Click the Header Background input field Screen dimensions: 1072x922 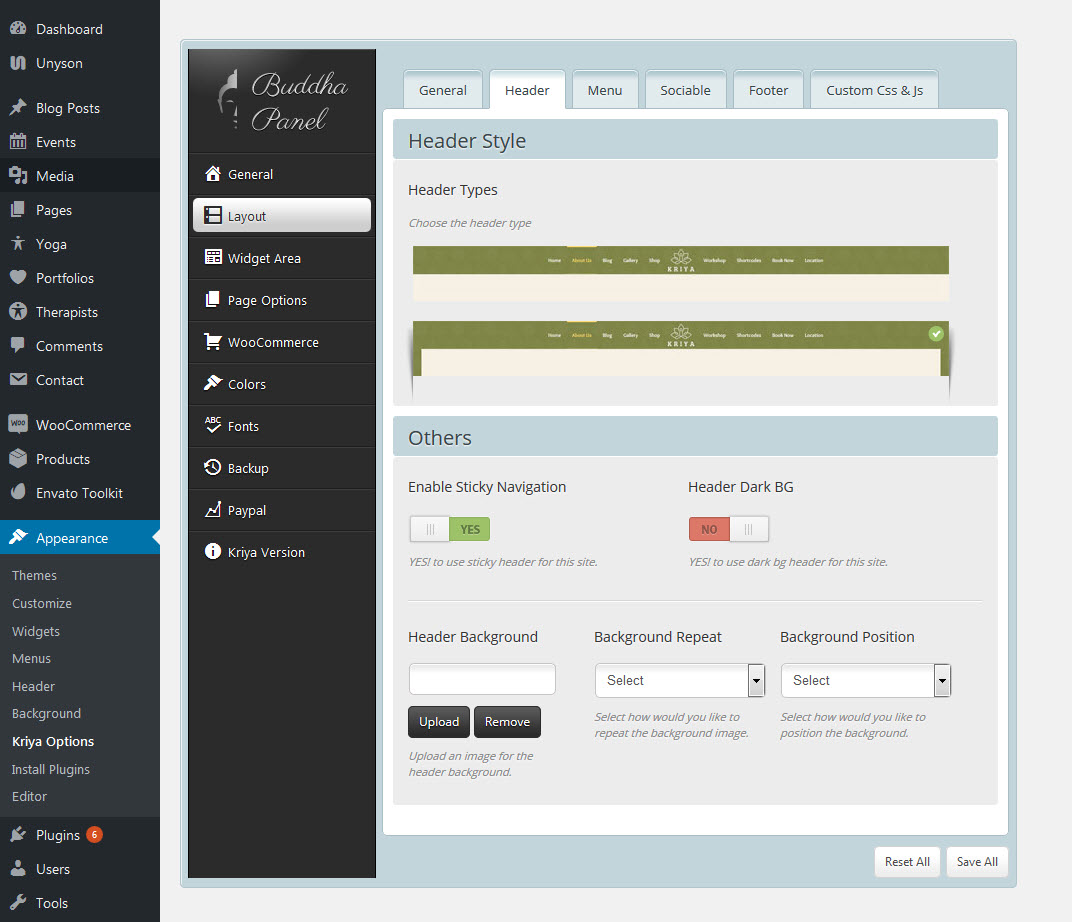[482, 679]
